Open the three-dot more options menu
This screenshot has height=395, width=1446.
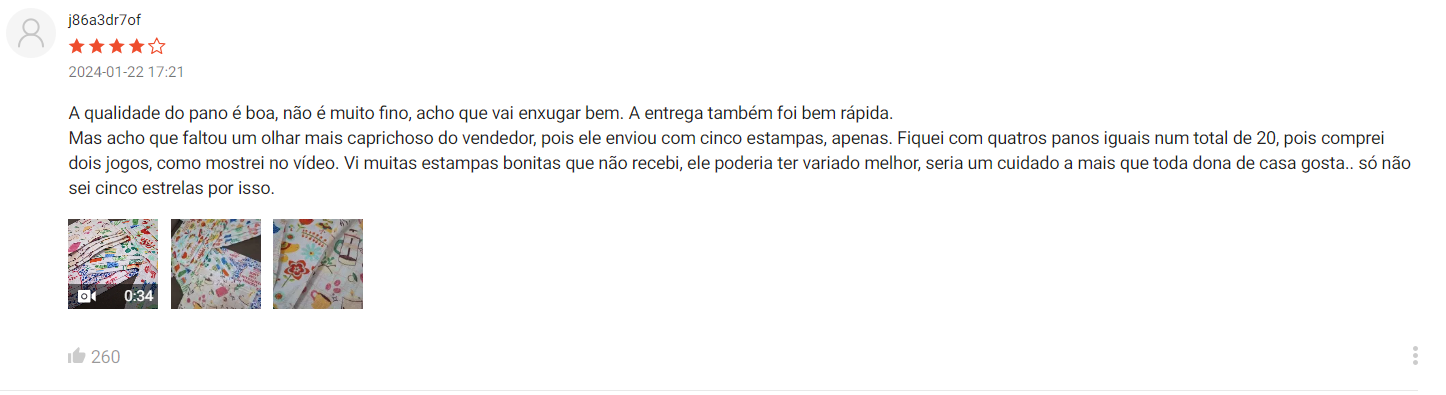[x=1415, y=356]
